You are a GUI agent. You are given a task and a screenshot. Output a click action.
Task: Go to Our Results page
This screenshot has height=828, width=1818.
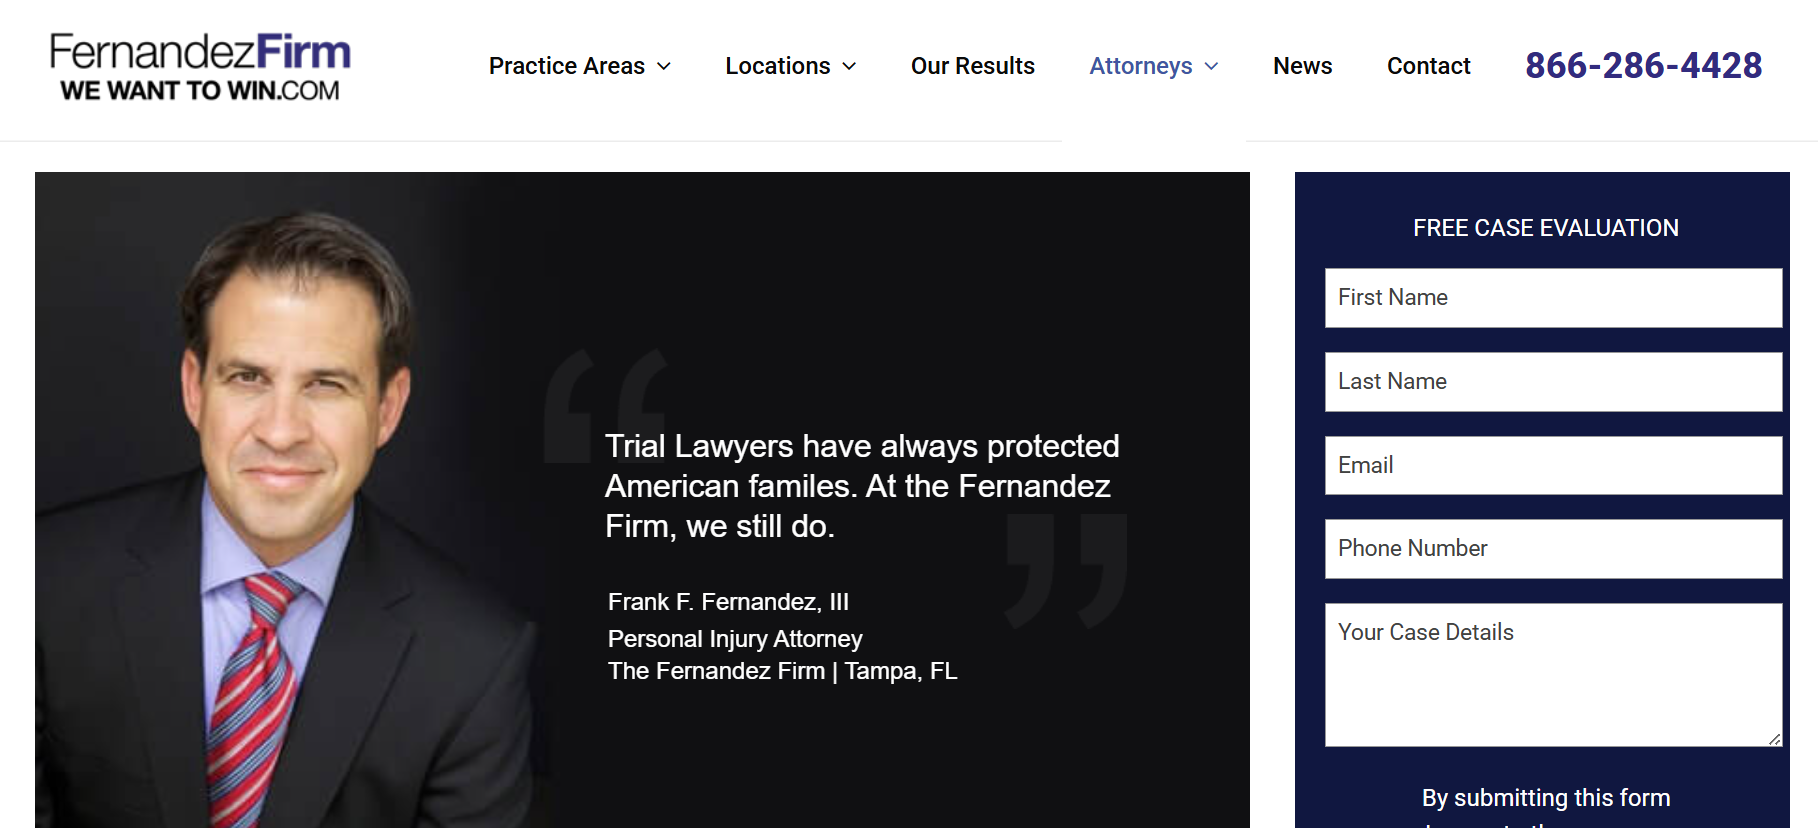coord(972,66)
